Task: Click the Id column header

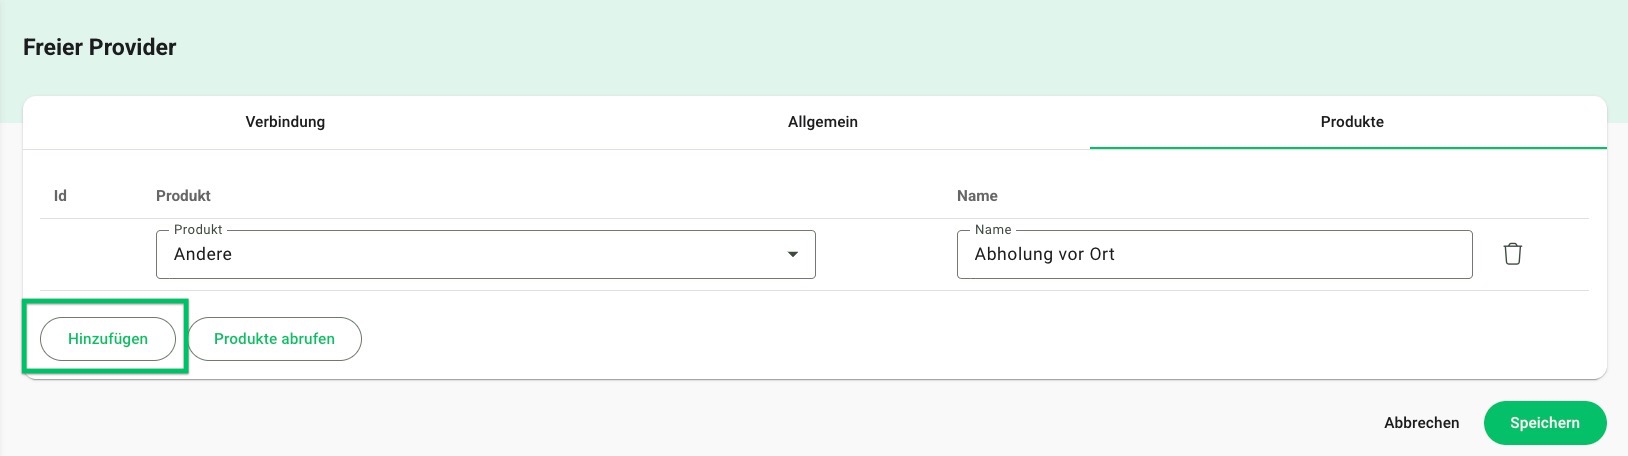Action: [x=60, y=196]
